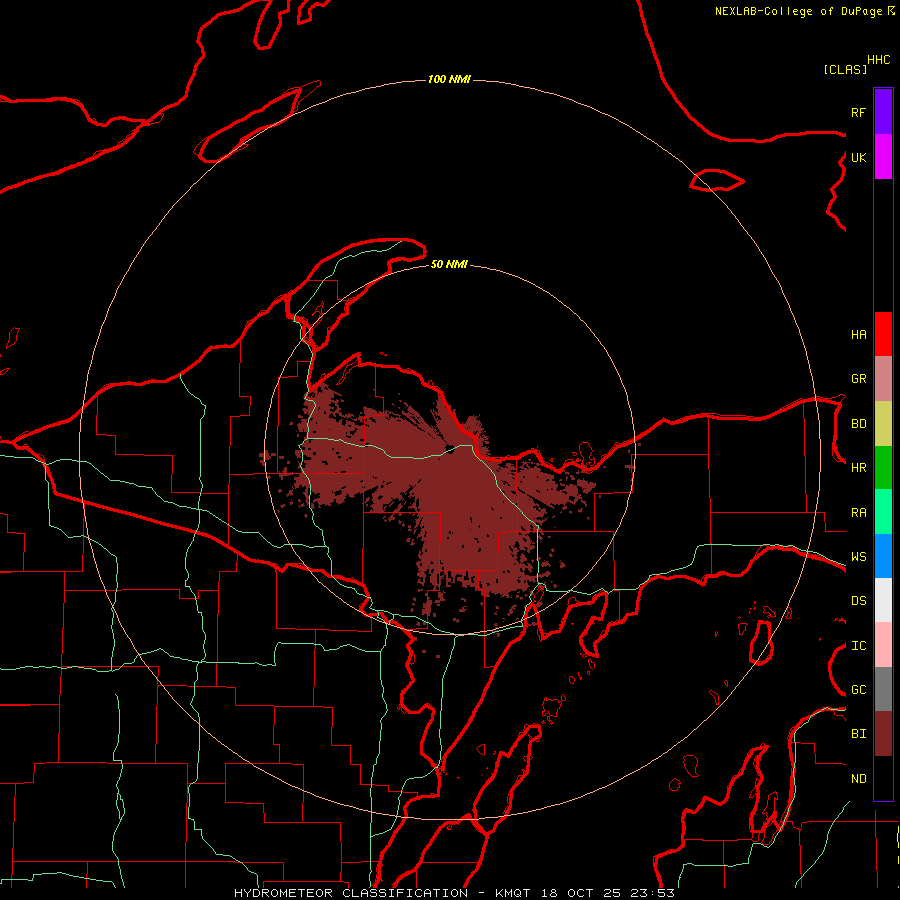The image size is (900, 900).
Task: Click the gray GC legend swatch
Action: [883, 689]
